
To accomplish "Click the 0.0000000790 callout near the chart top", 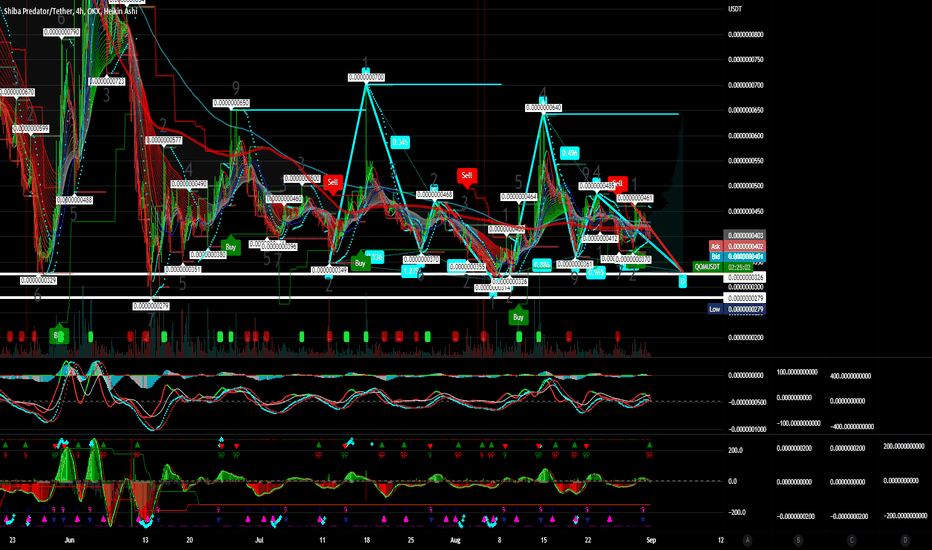I will tap(61, 32).
